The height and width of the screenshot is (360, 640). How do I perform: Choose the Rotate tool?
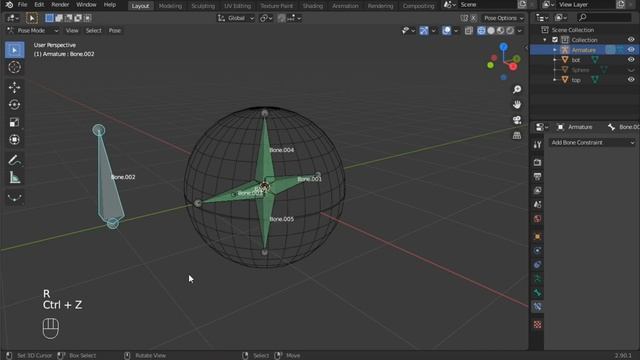15,105
